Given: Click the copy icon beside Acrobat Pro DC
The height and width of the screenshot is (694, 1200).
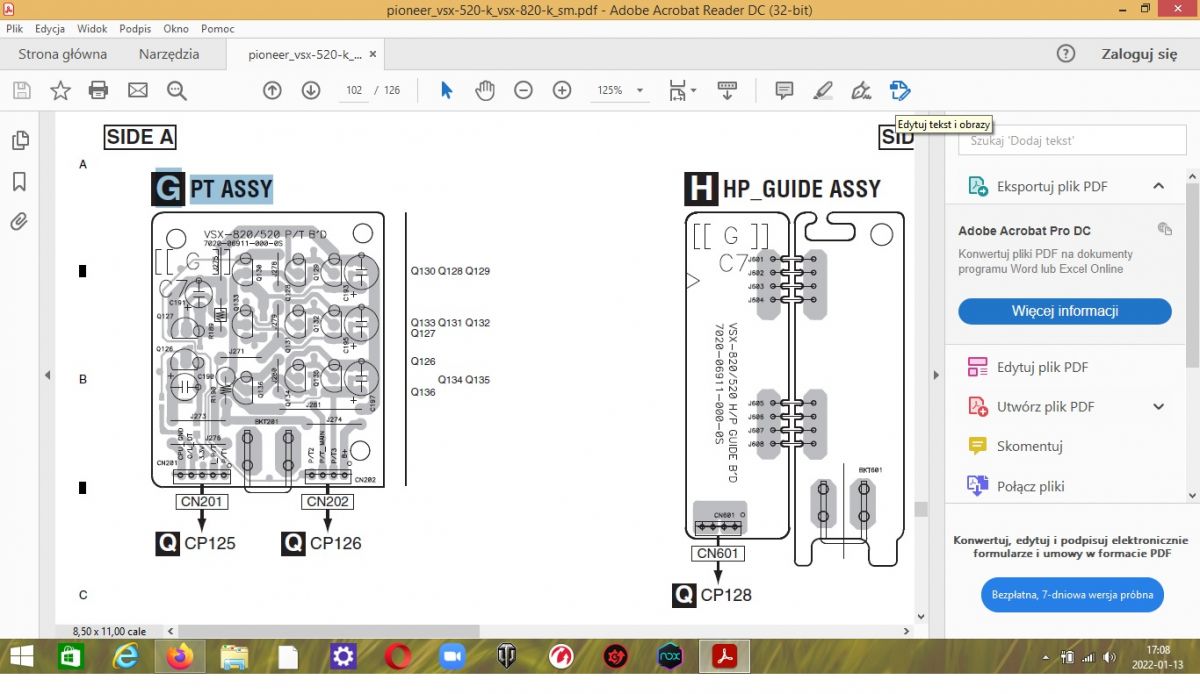Looking at the screenshot, I should pyautogui.click(x=1164, y=229).
